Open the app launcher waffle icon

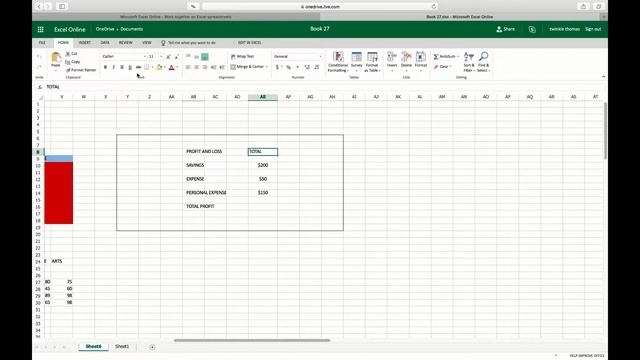point(40,29)
